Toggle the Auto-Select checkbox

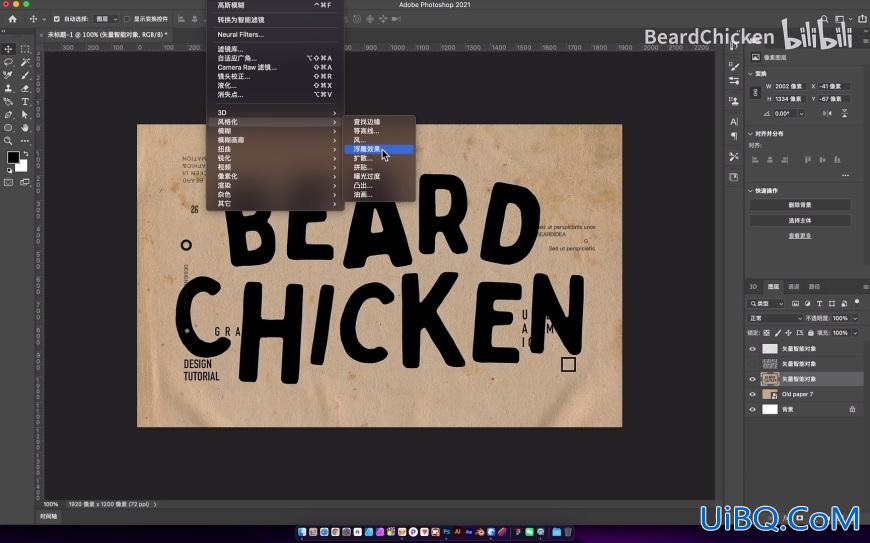tap(57, 19)
